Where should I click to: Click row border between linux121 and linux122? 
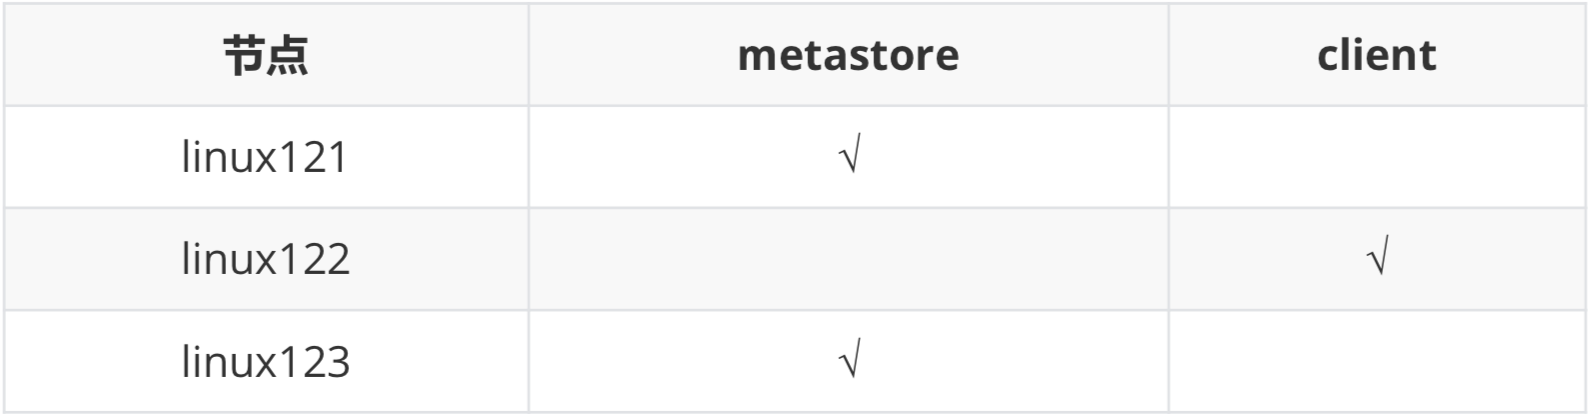[795, 208]
